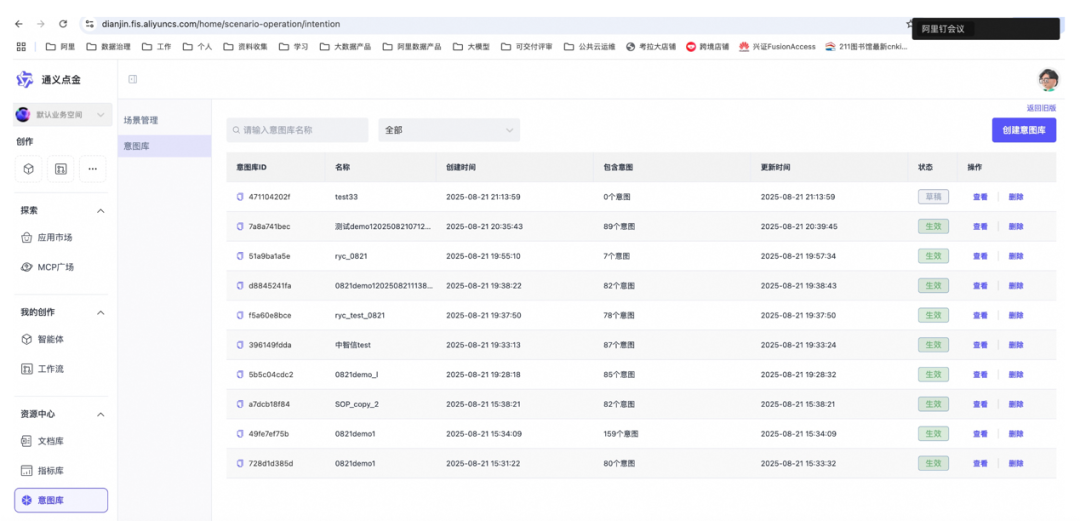Copy intent library ID a7dcb18f84
This screenshot has height=521, width=1080.
240,405
